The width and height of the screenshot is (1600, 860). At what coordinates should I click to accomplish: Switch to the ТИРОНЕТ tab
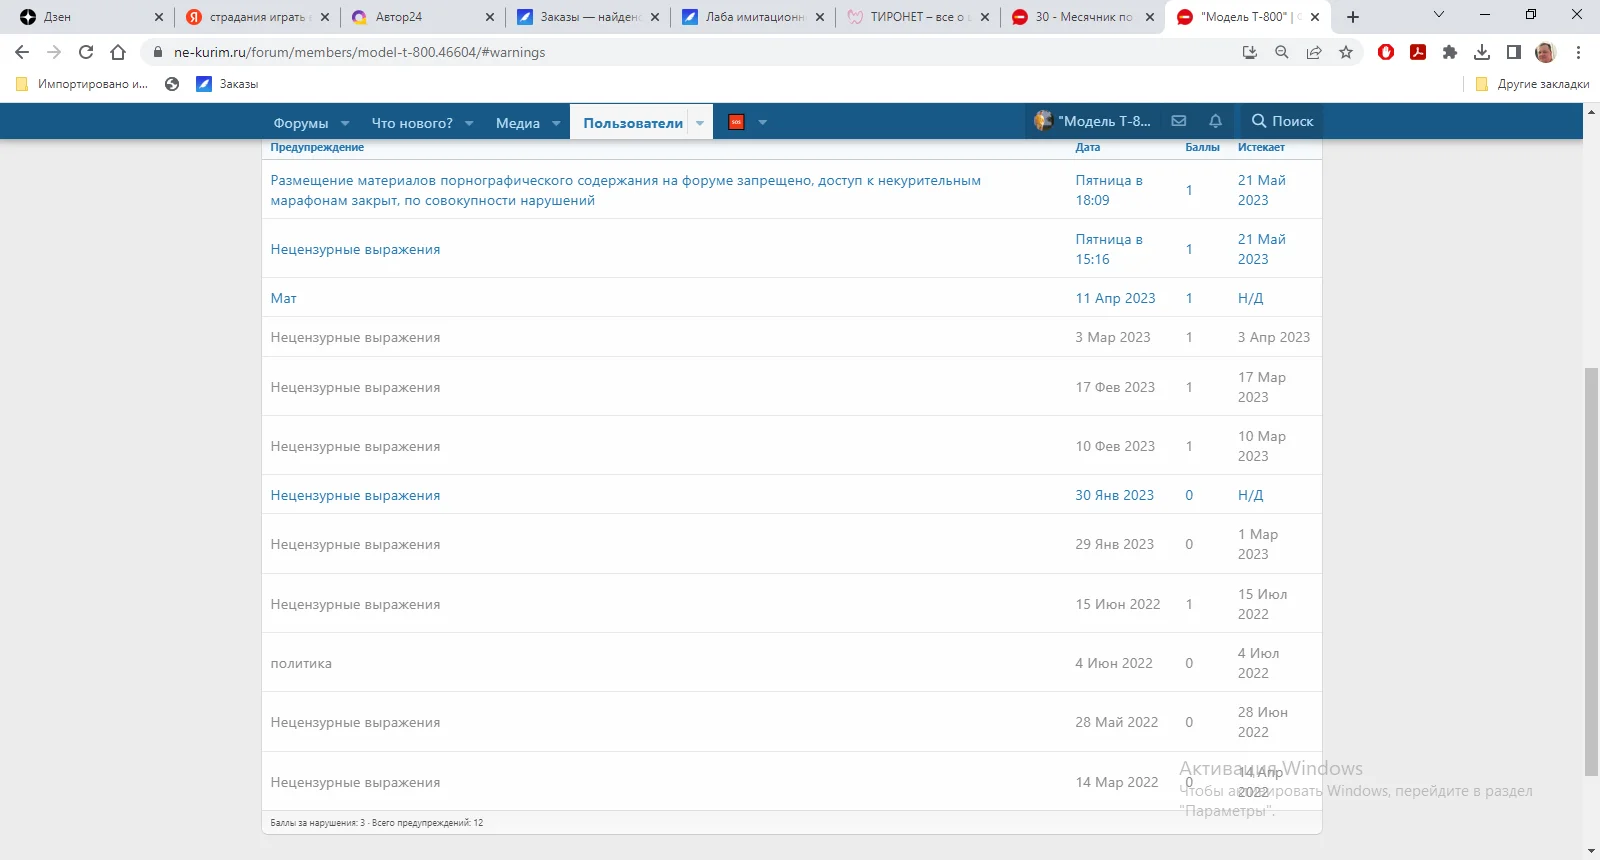(x=917, y=17)
